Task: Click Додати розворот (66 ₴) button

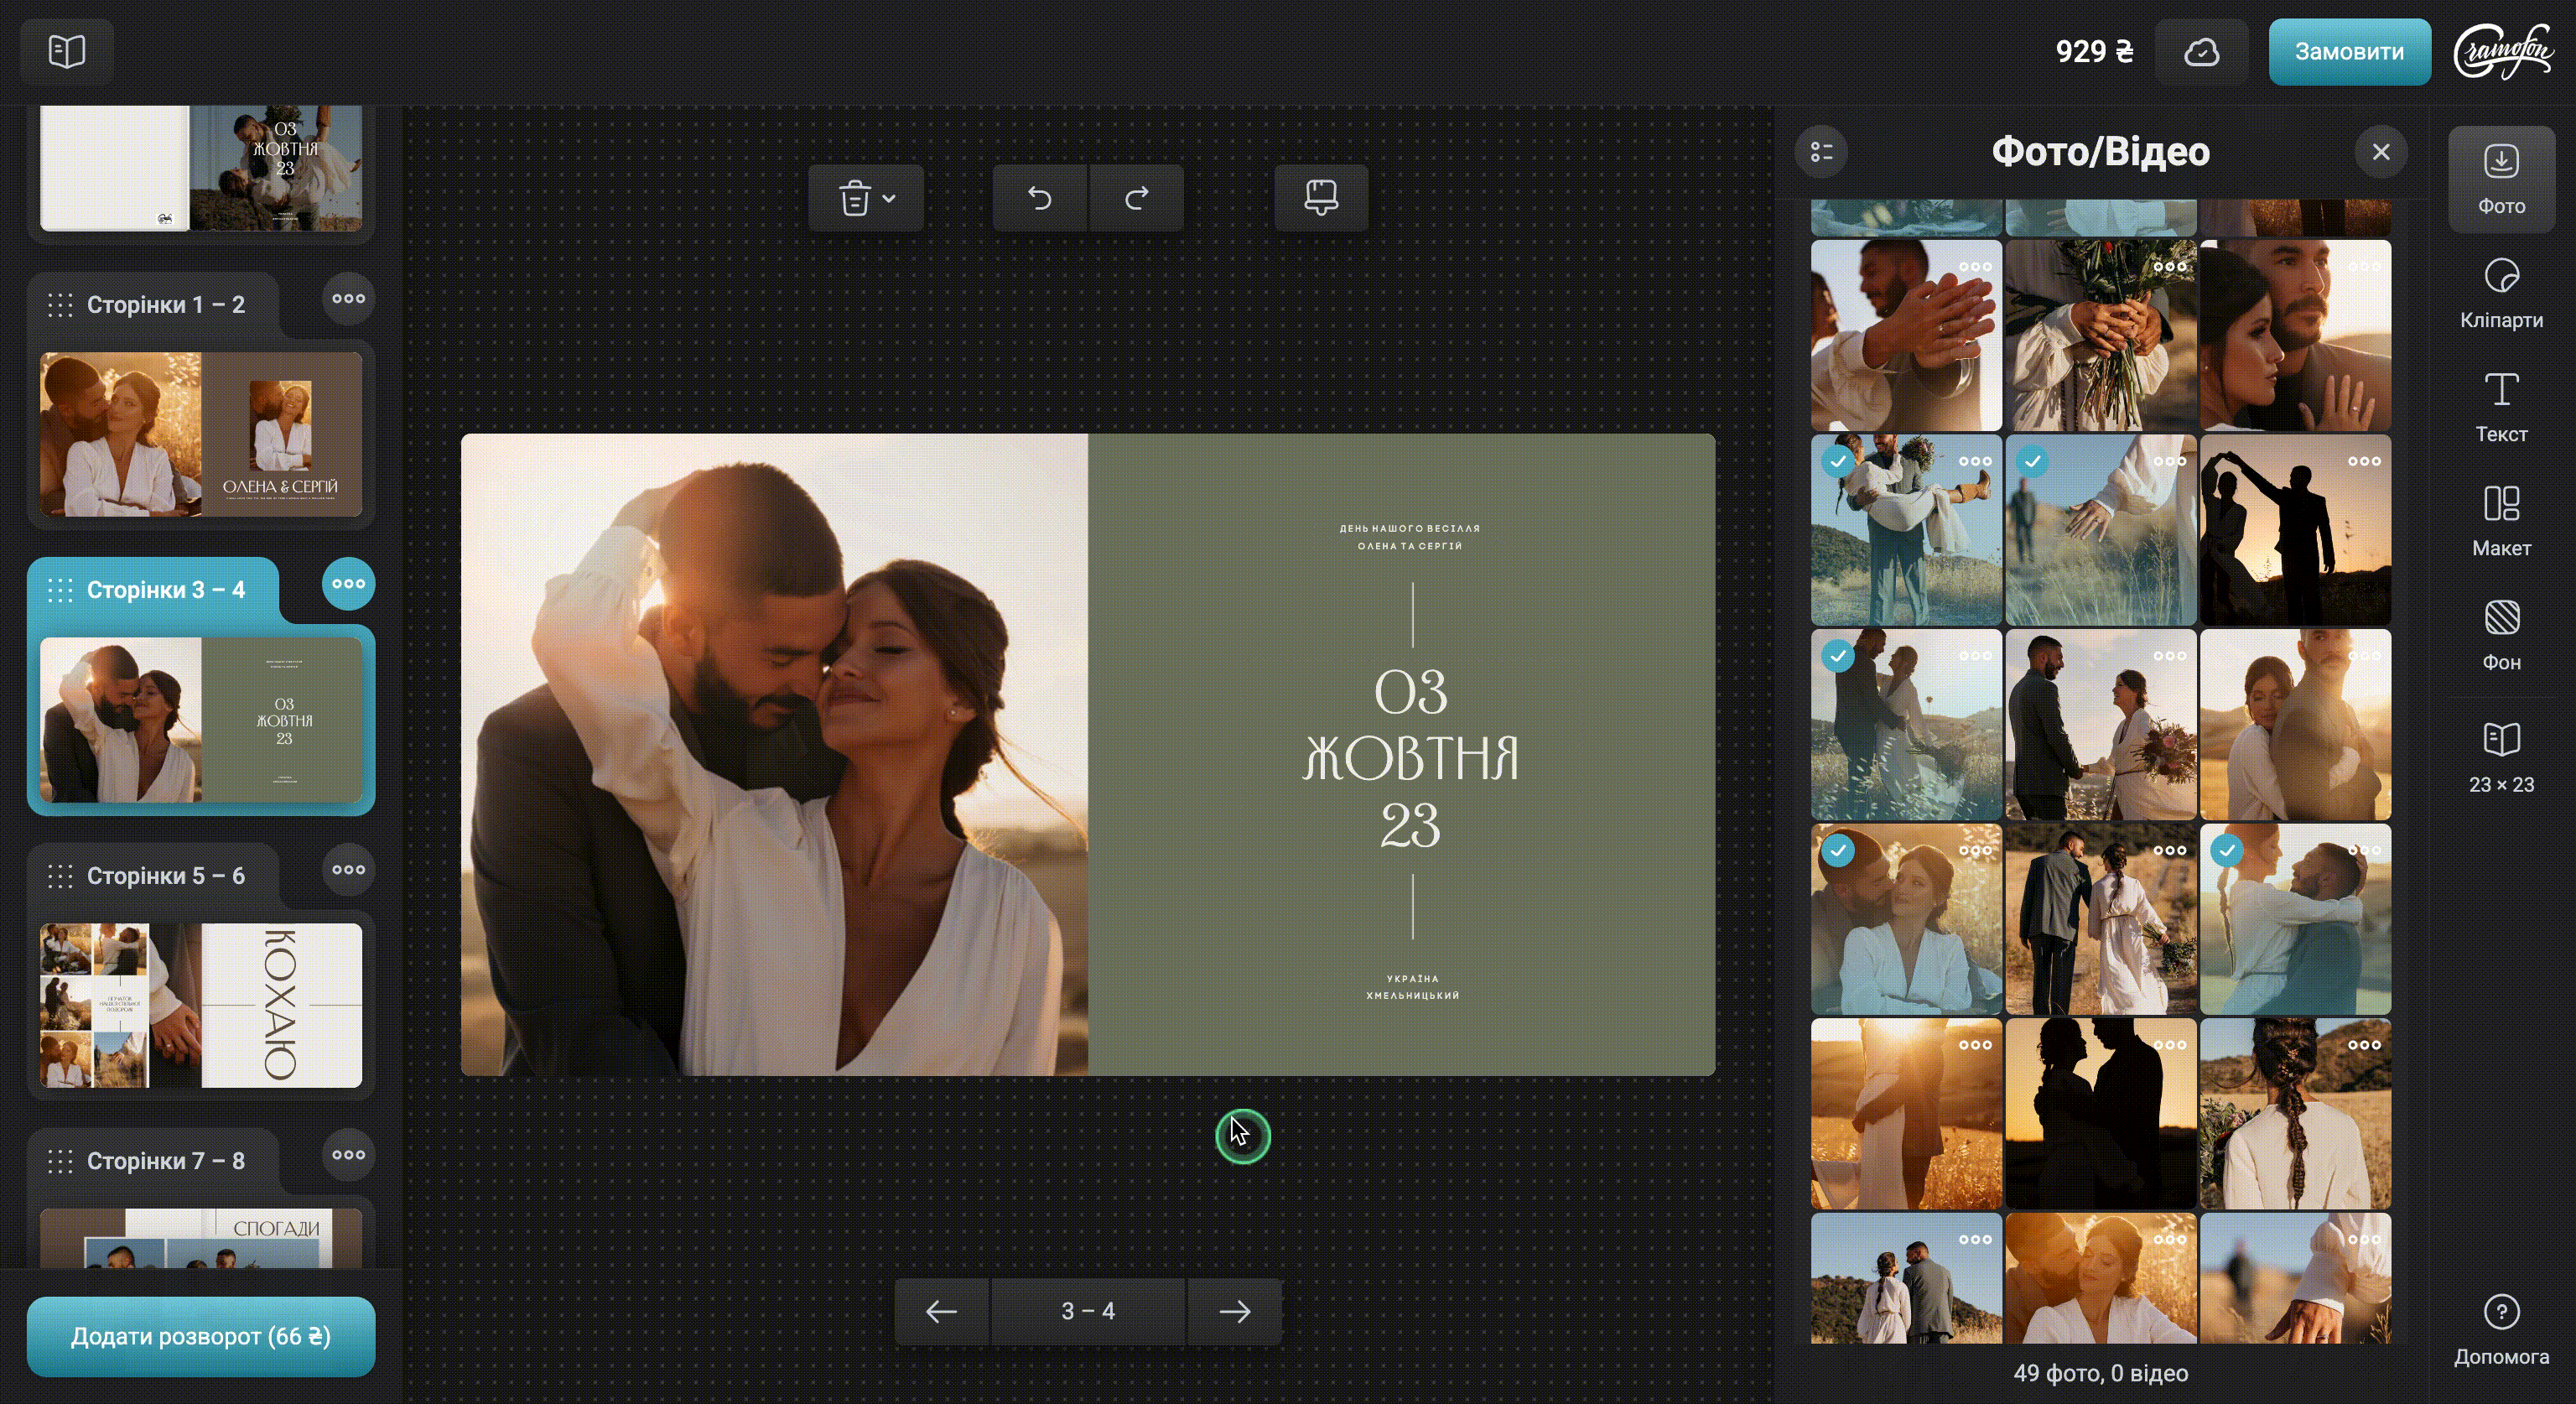Action: [x=200, y=1336]
